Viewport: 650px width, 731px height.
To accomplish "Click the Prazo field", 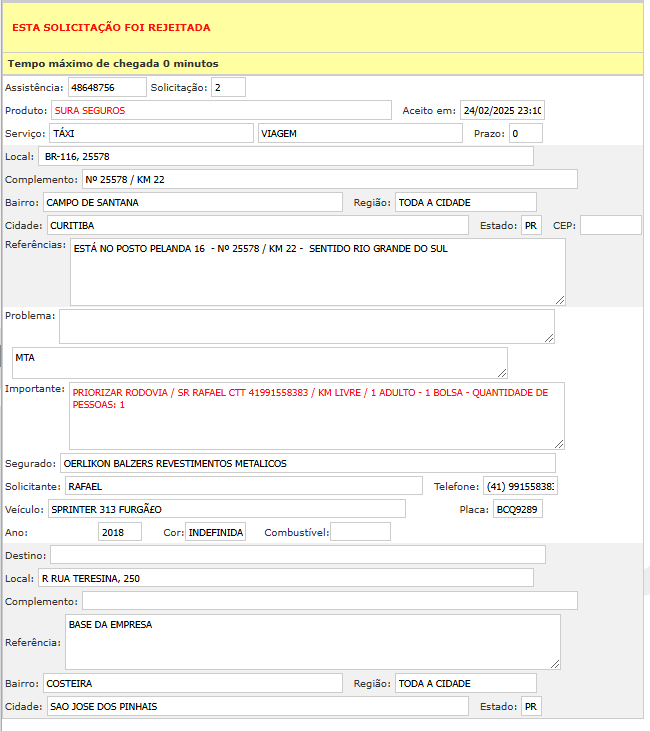I will [525, 133].
